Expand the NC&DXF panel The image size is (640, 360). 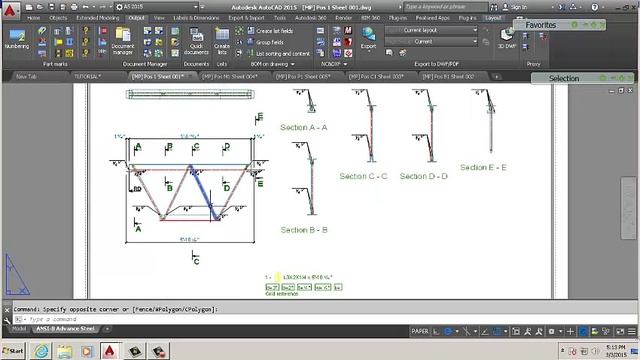point(334,64)
